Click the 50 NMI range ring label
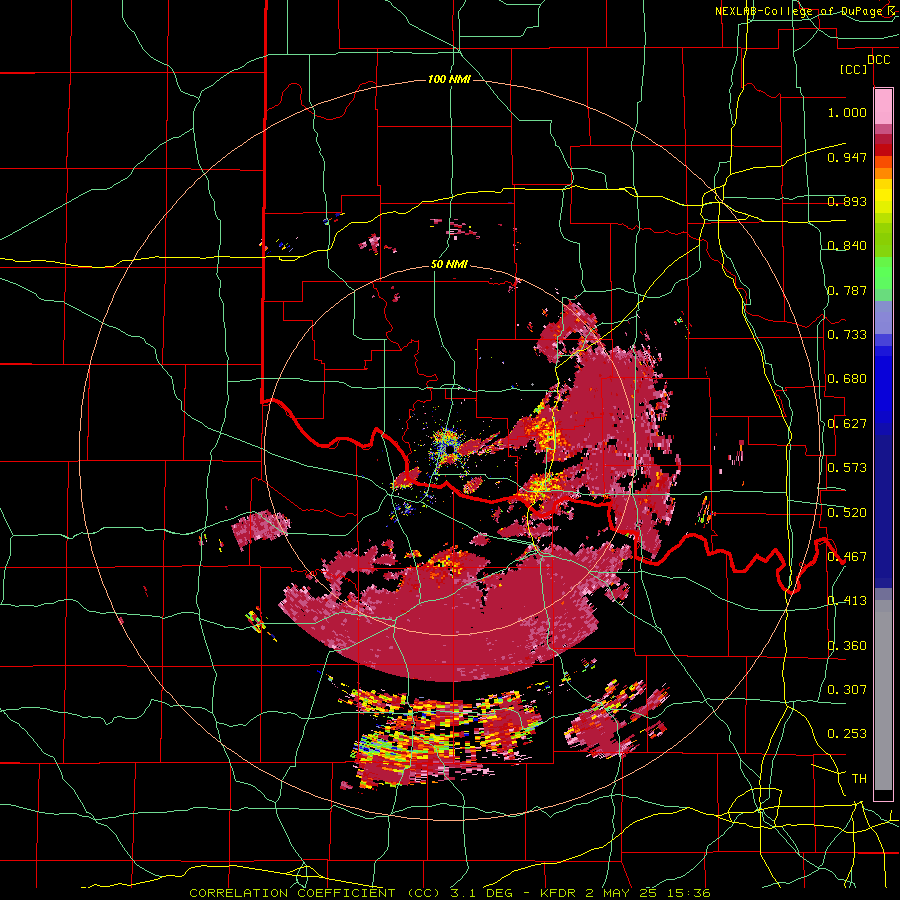 click(449, 265)
